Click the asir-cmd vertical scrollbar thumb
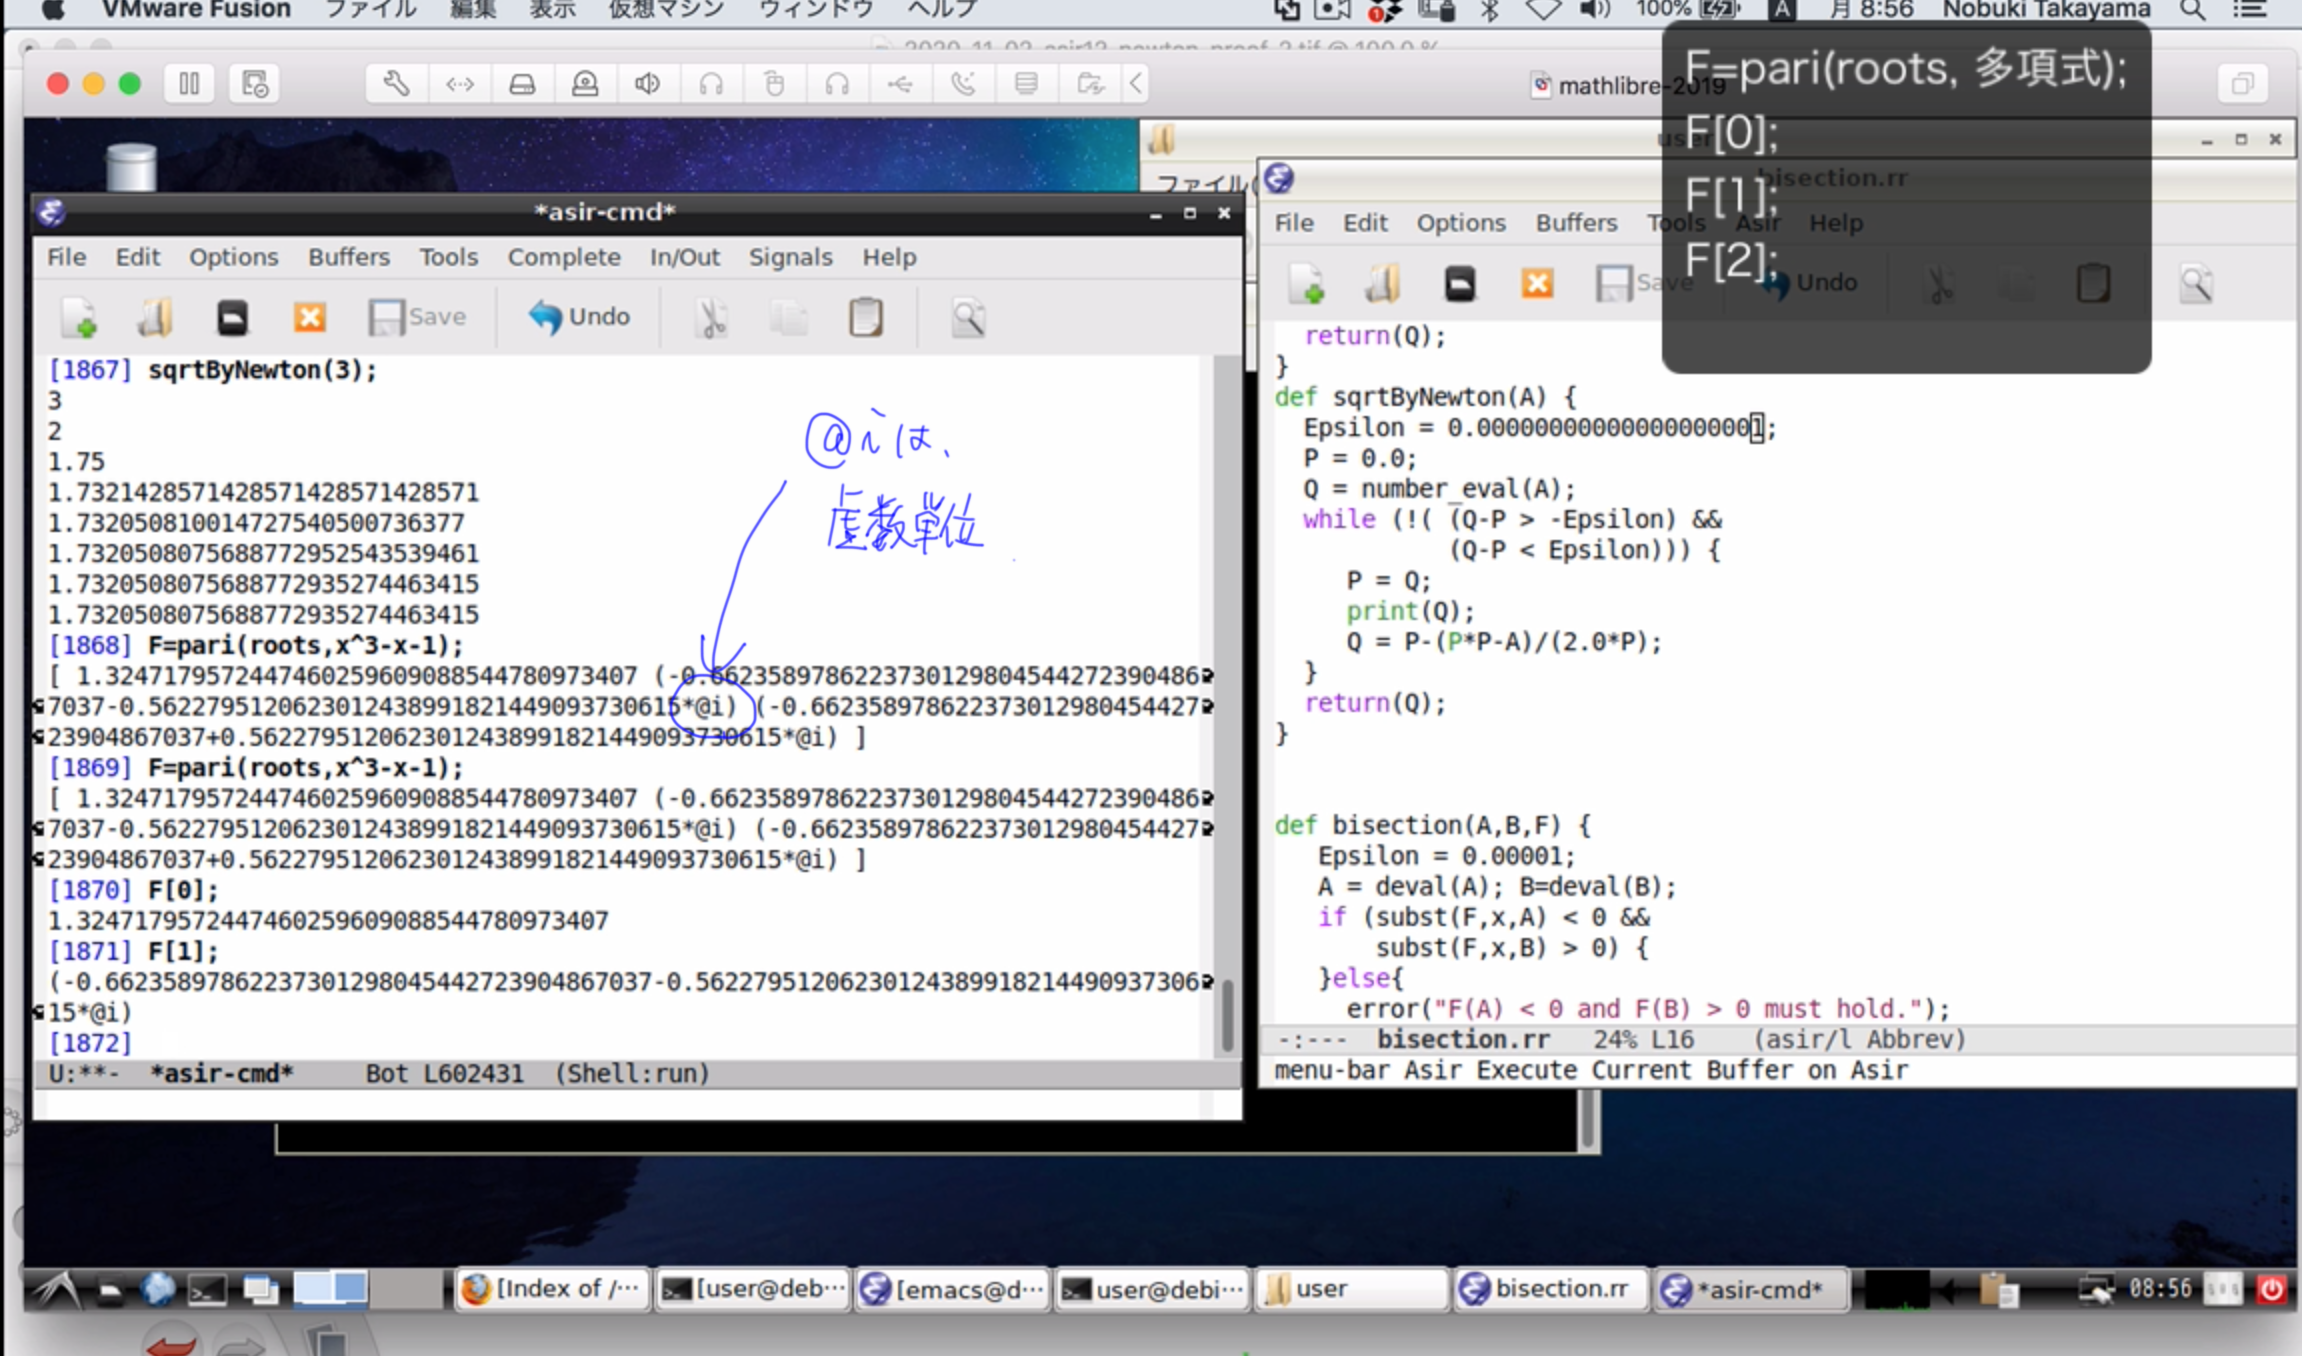This screenshot has width=2302, height=1356. pyautogui.click(x=1227, y=1015)
